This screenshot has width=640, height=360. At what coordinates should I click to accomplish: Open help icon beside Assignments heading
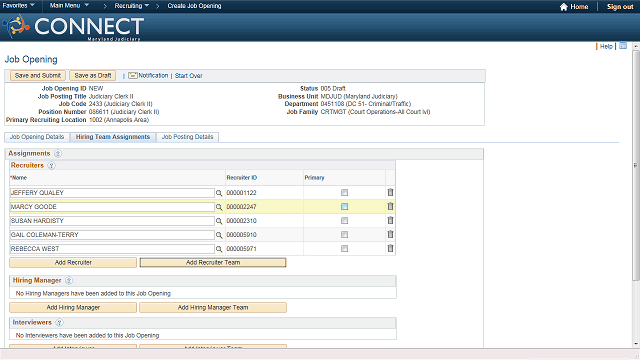pyautogui.click(x=58, y=153)
